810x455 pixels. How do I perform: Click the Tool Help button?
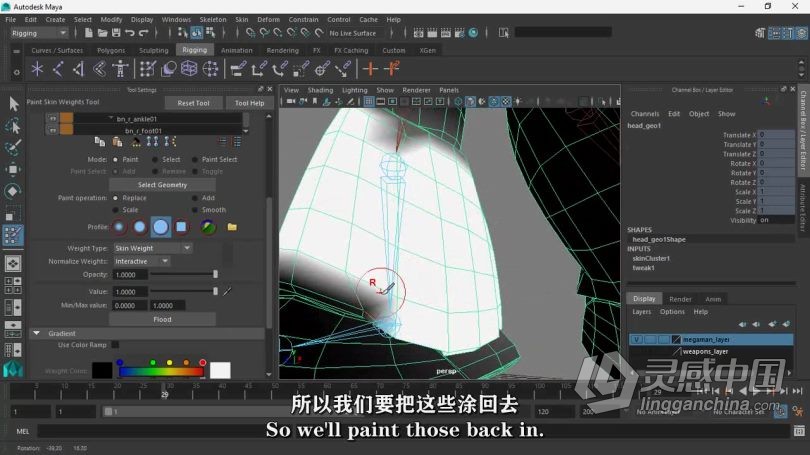point(249,103)
